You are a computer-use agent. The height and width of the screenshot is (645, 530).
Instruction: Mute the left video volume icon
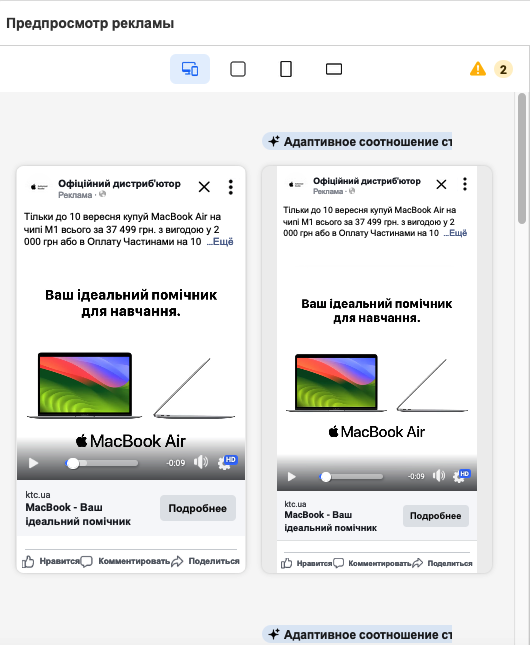pyautogui.click(x=201, y=462)
